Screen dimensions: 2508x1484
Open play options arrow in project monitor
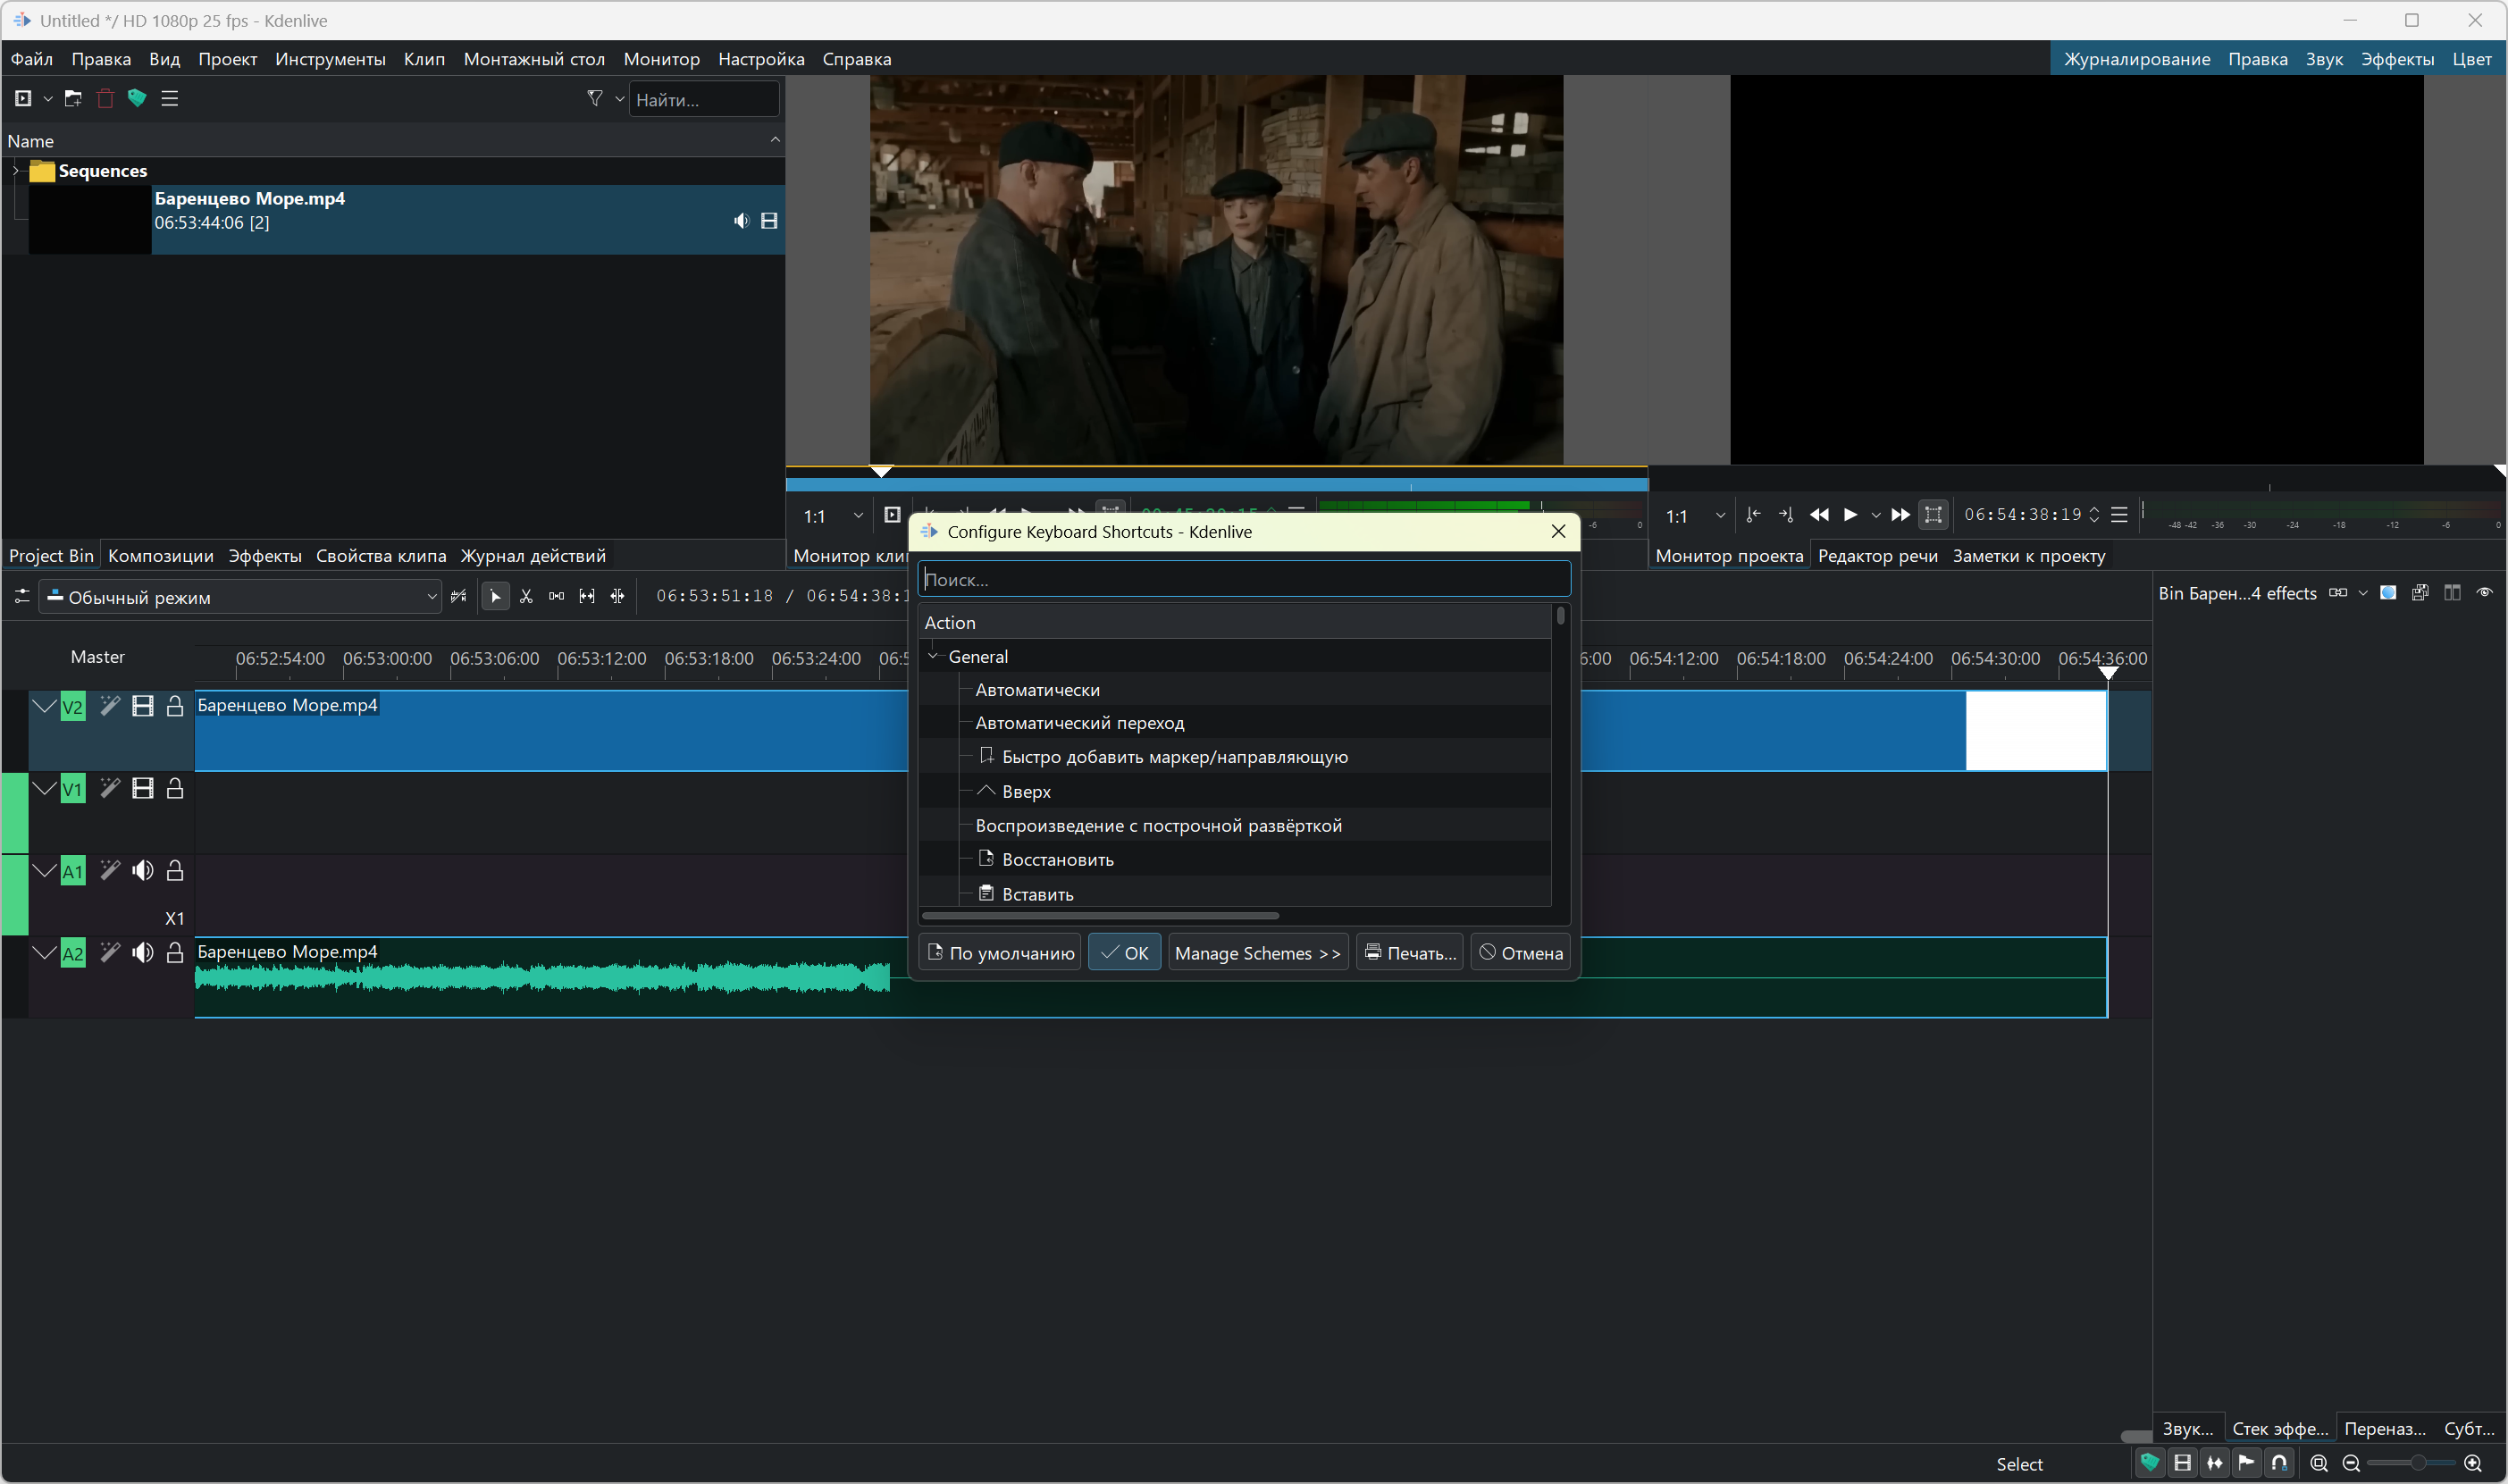[1875, 515]
